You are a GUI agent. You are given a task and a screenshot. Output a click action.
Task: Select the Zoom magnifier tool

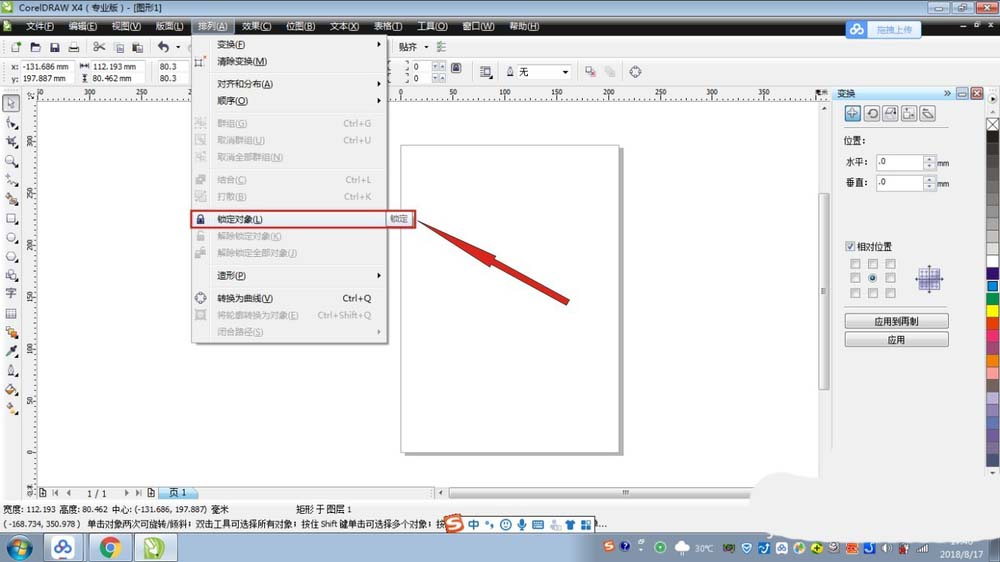pos(11,161)
